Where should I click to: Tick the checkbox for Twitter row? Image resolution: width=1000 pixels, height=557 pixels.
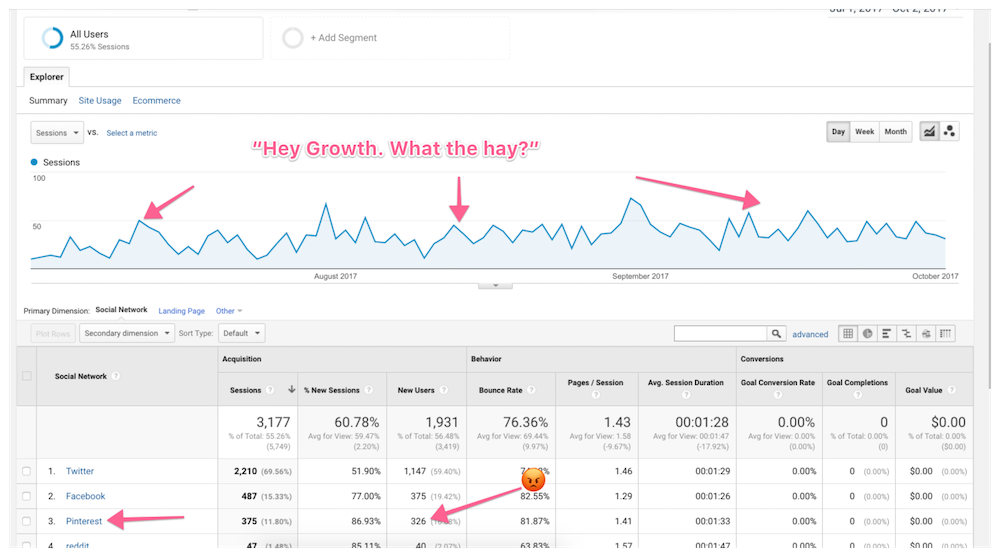click(x=27, y=471)
